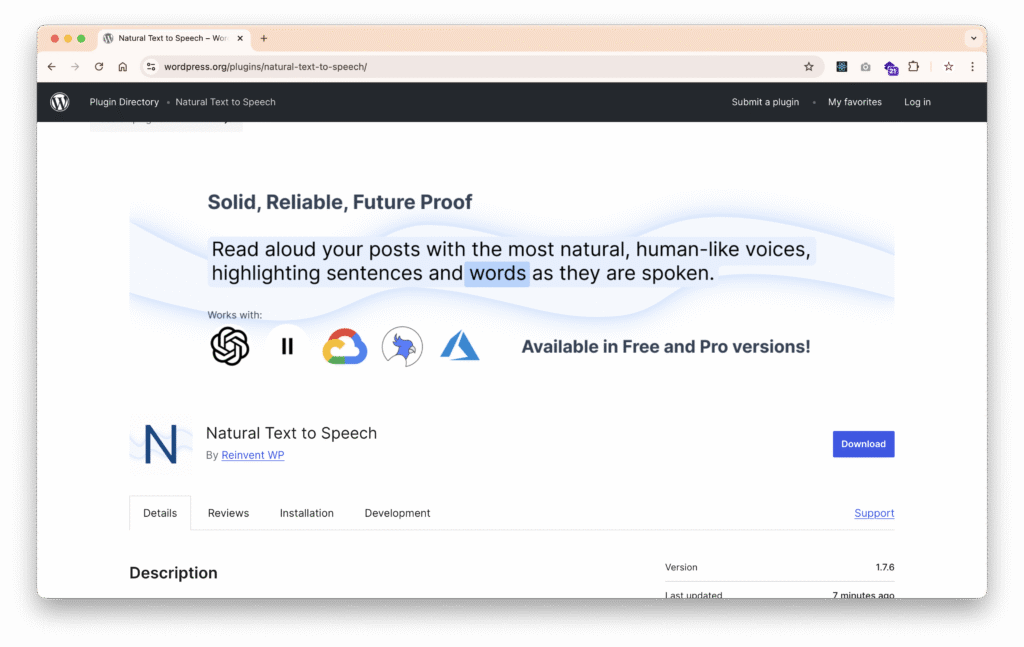Click the blue bird logo icon
The height and width of the screenshot is (647, 1024).
(402, 346)
